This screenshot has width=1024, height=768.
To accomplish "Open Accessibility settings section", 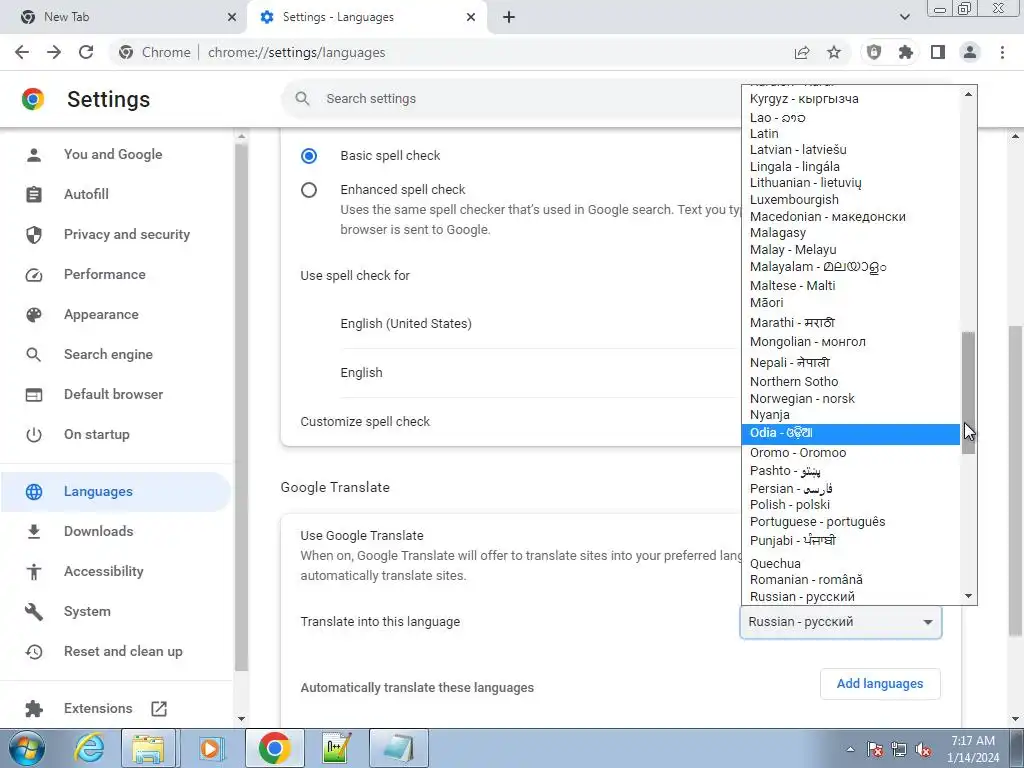I will (x=104, y=571).
